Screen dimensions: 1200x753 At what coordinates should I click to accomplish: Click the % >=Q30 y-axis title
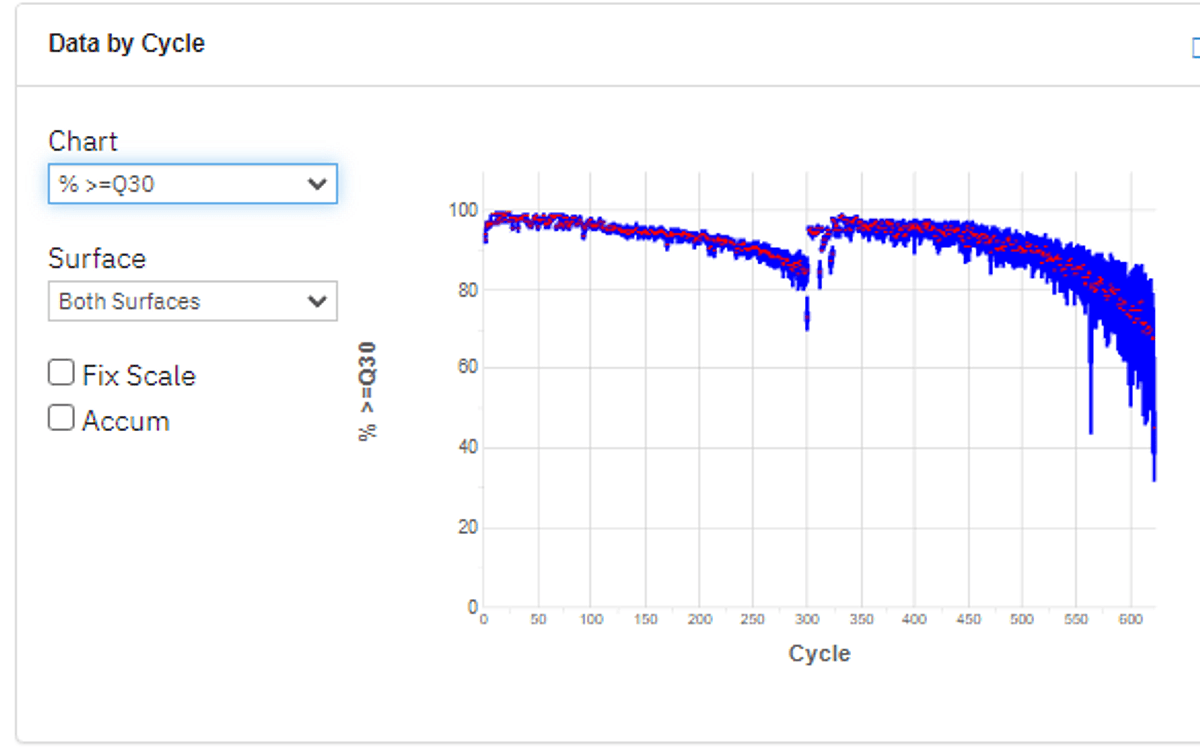pyautogui.click(x=368, y=390)
